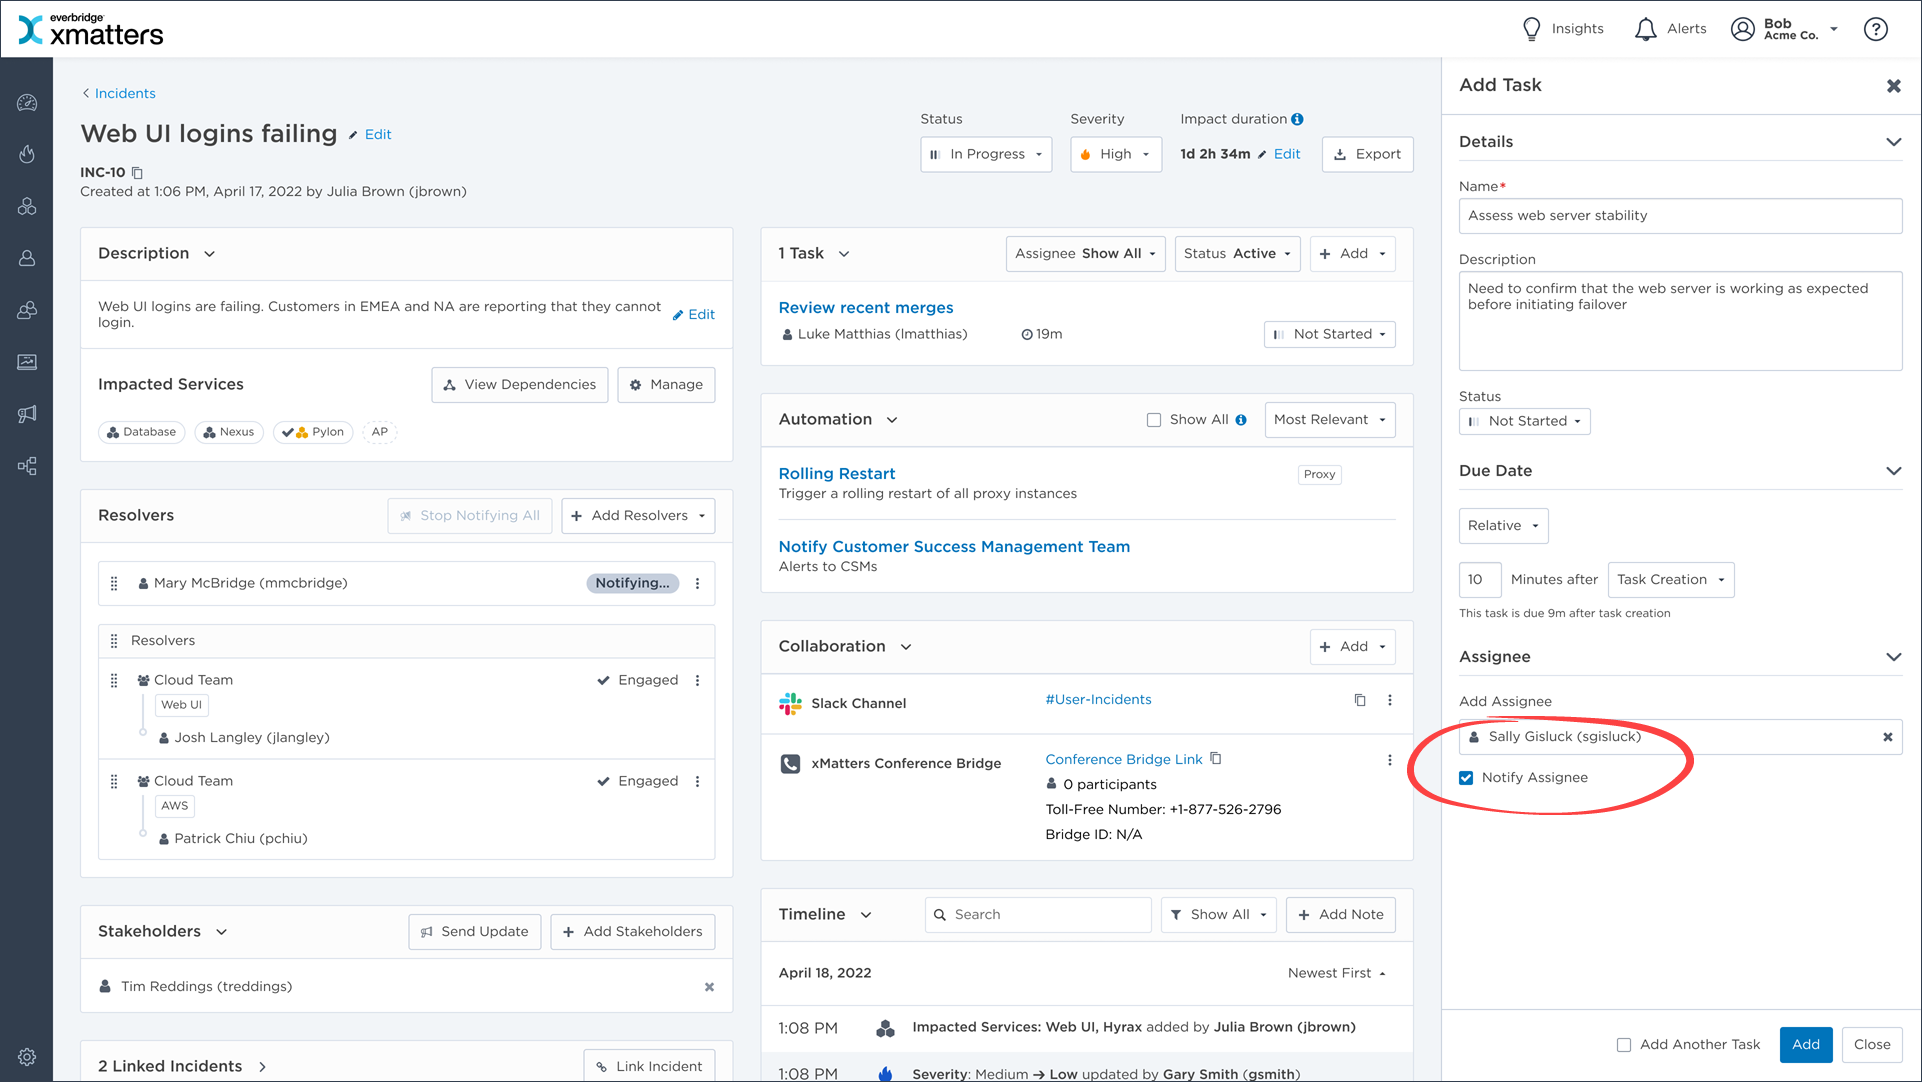
Task: Open xMatters Conference Bridge more options
Action: click(x=1390, y=760)
